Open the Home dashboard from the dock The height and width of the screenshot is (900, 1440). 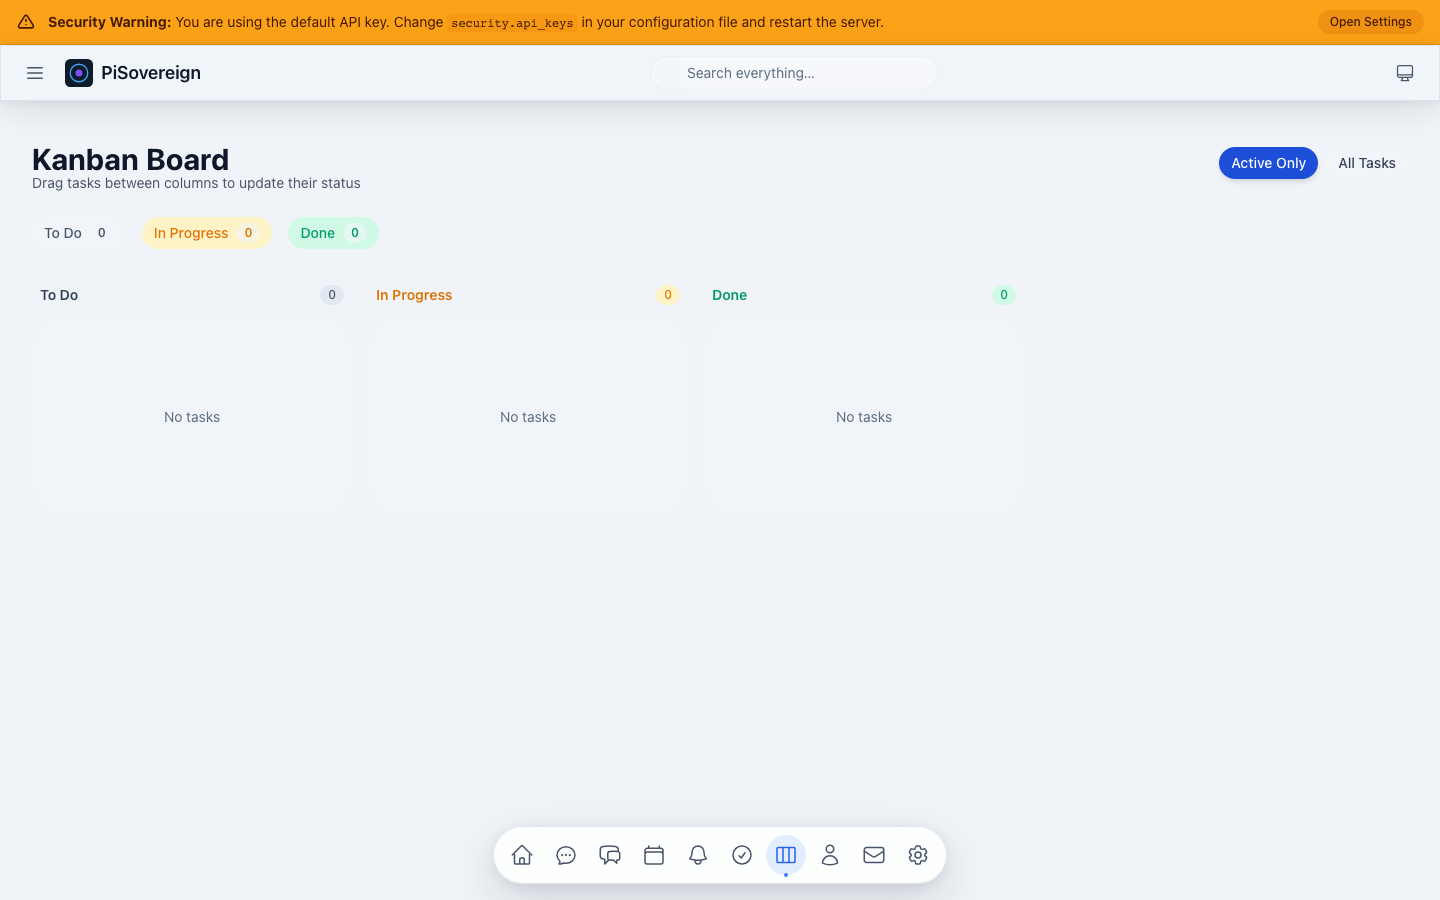[x=522, y=855]
